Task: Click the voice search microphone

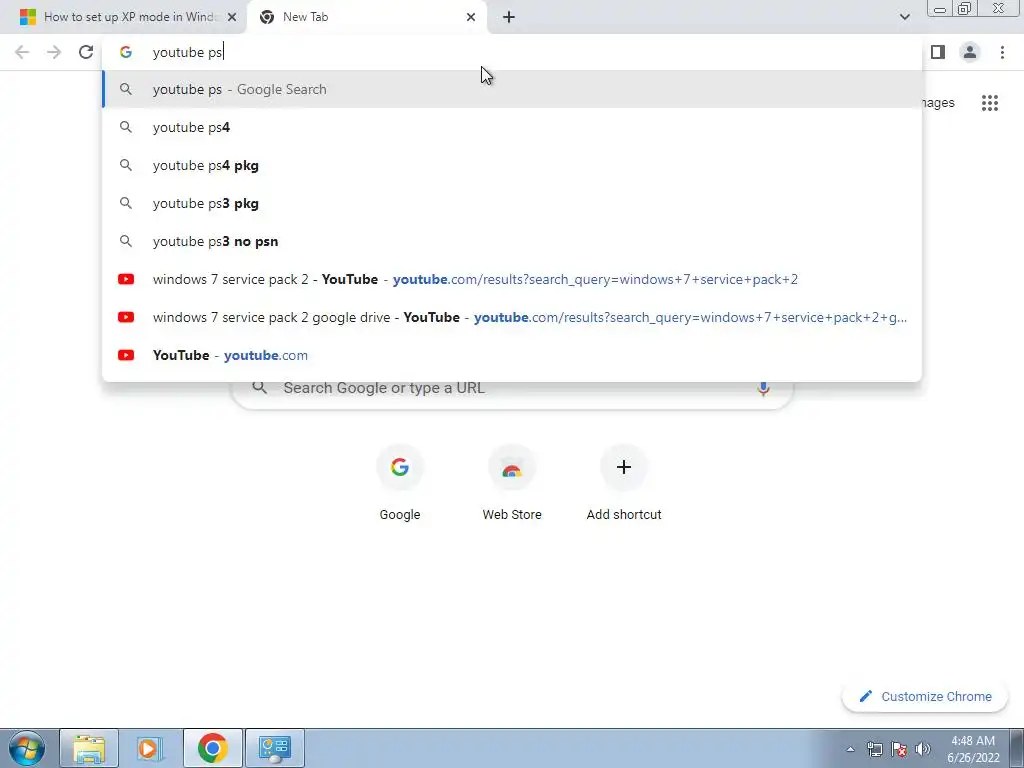Action: click(763, 388)
